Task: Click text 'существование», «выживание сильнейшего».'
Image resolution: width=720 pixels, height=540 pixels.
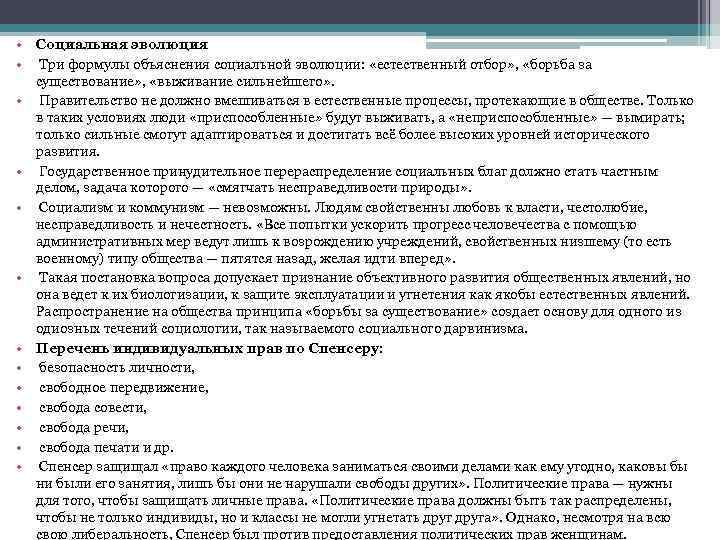Action: click(x=186, y=81)
